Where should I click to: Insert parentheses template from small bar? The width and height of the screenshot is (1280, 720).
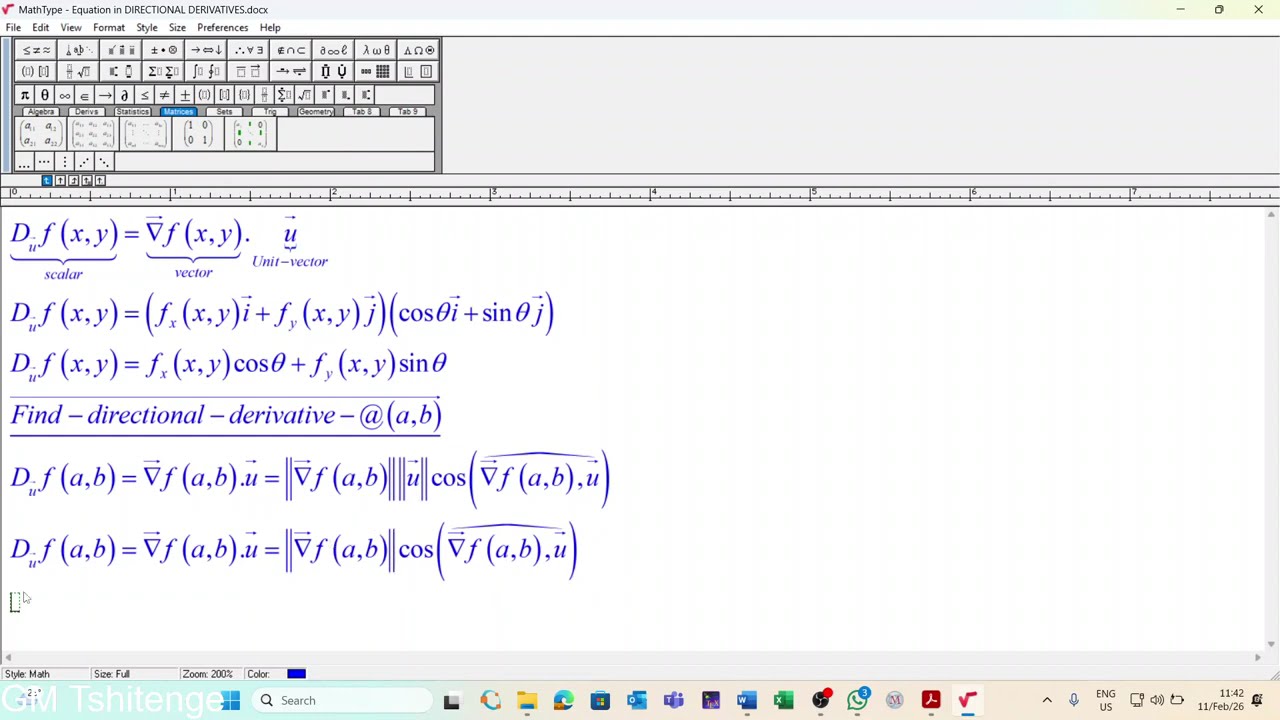[x=204, y=95]
